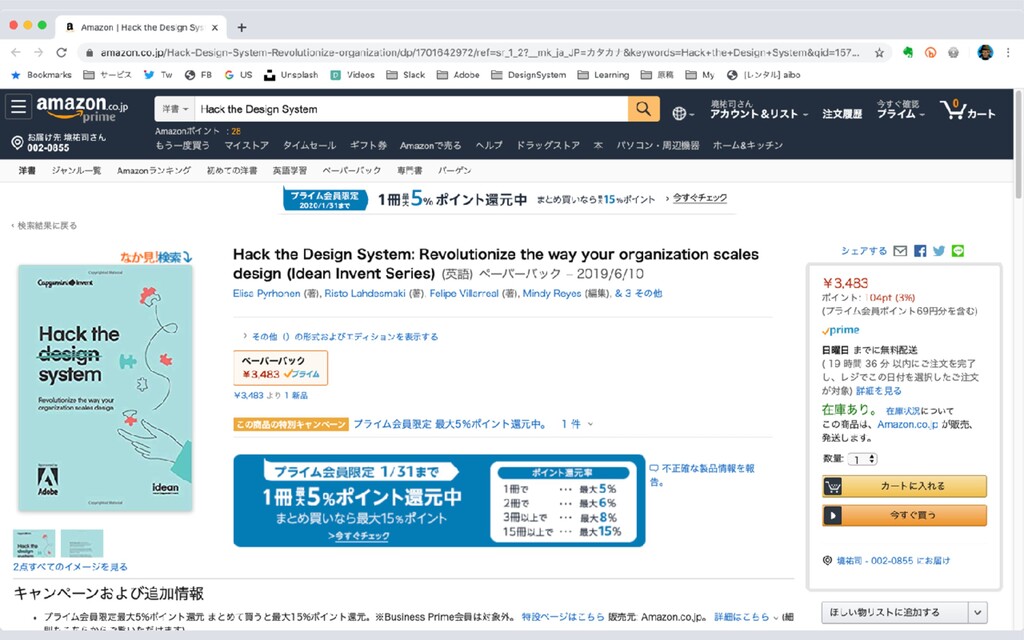The width and height of the screenshot is (1024, 640).
Task: Click the Evernote extension icon
Action: point(908,53)
